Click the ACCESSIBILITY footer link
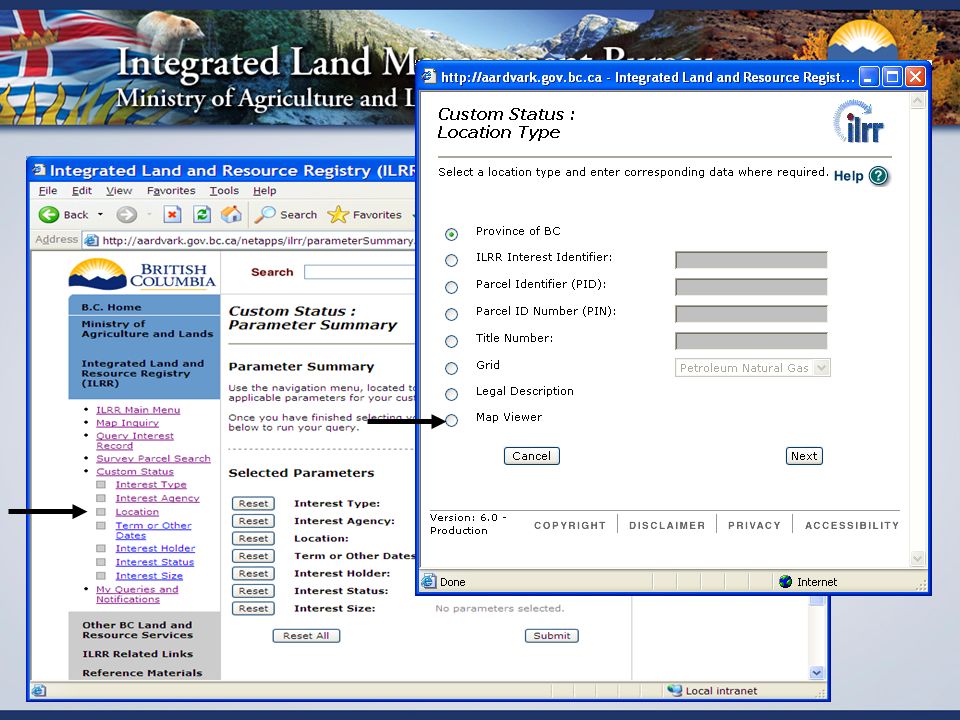The height and width of the screenshot is (720, 960). [852, 525]
